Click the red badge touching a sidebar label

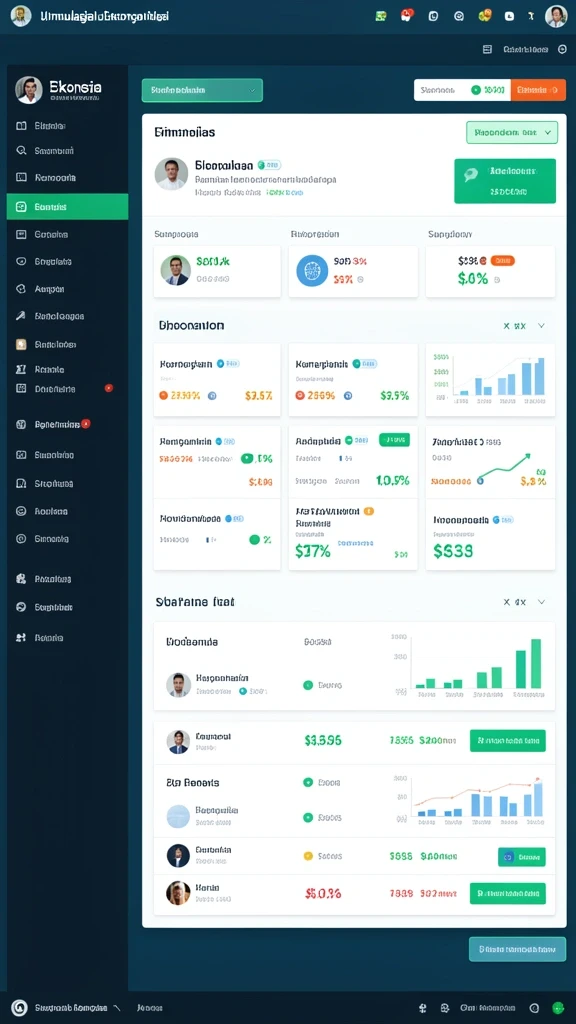pyautogui.click(x=86, y=424)
